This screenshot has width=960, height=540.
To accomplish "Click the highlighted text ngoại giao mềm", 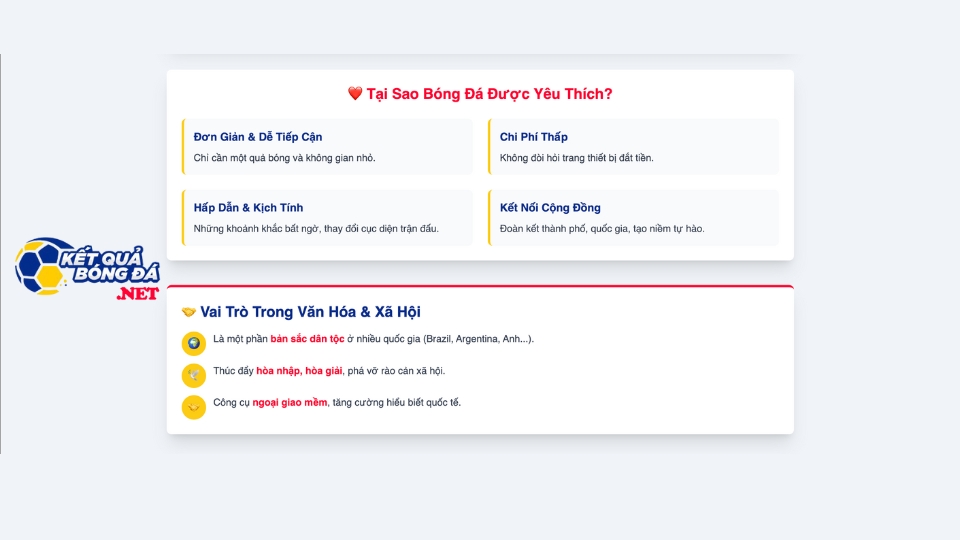I will [290, 402].
